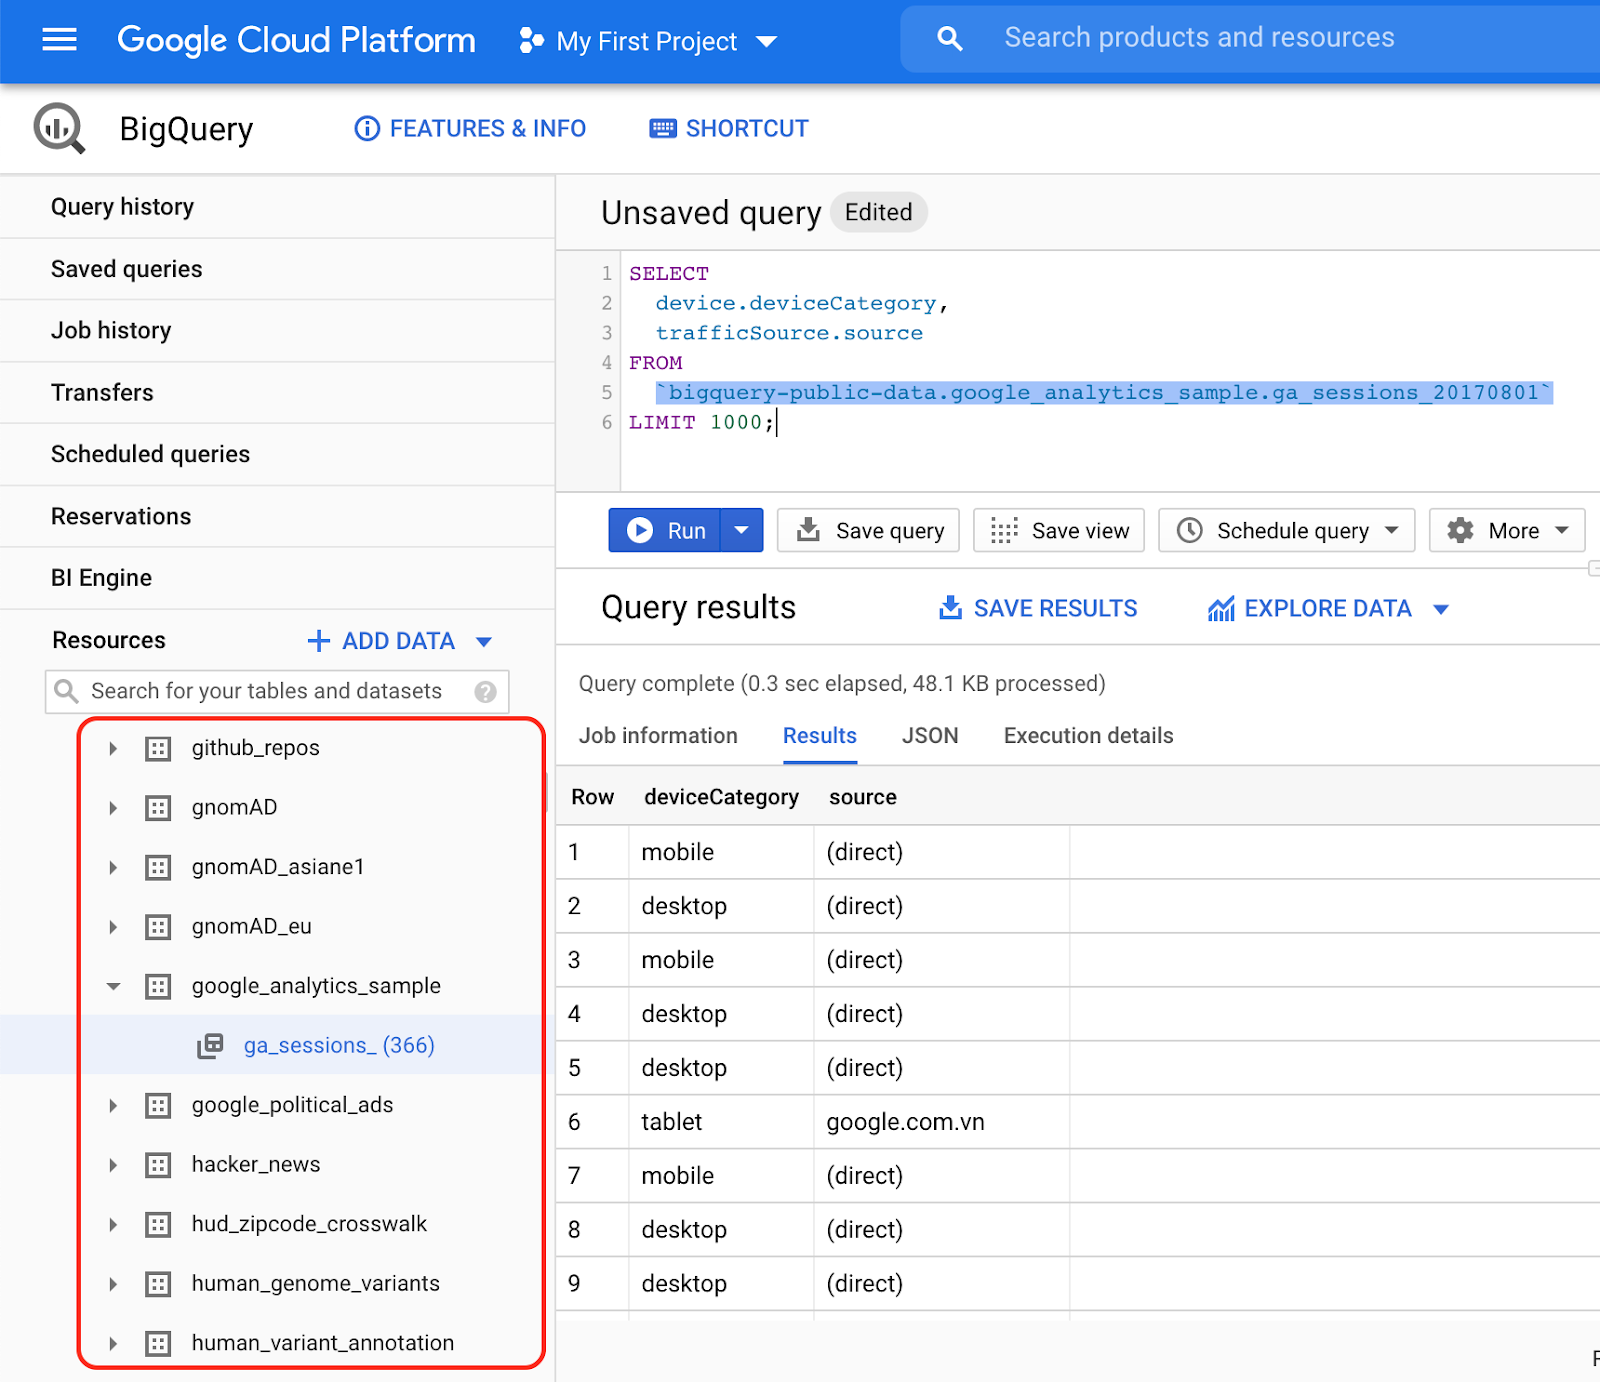The image size is (1600, 1382).
Task: Click the Search products and resources field
Action: [x=1250, y=39]
